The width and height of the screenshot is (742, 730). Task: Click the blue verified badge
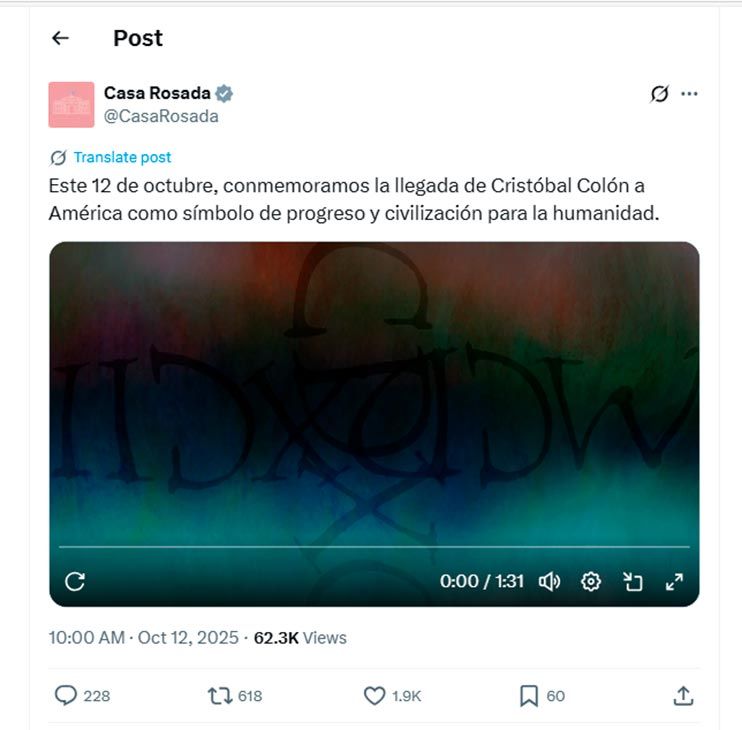224,94
